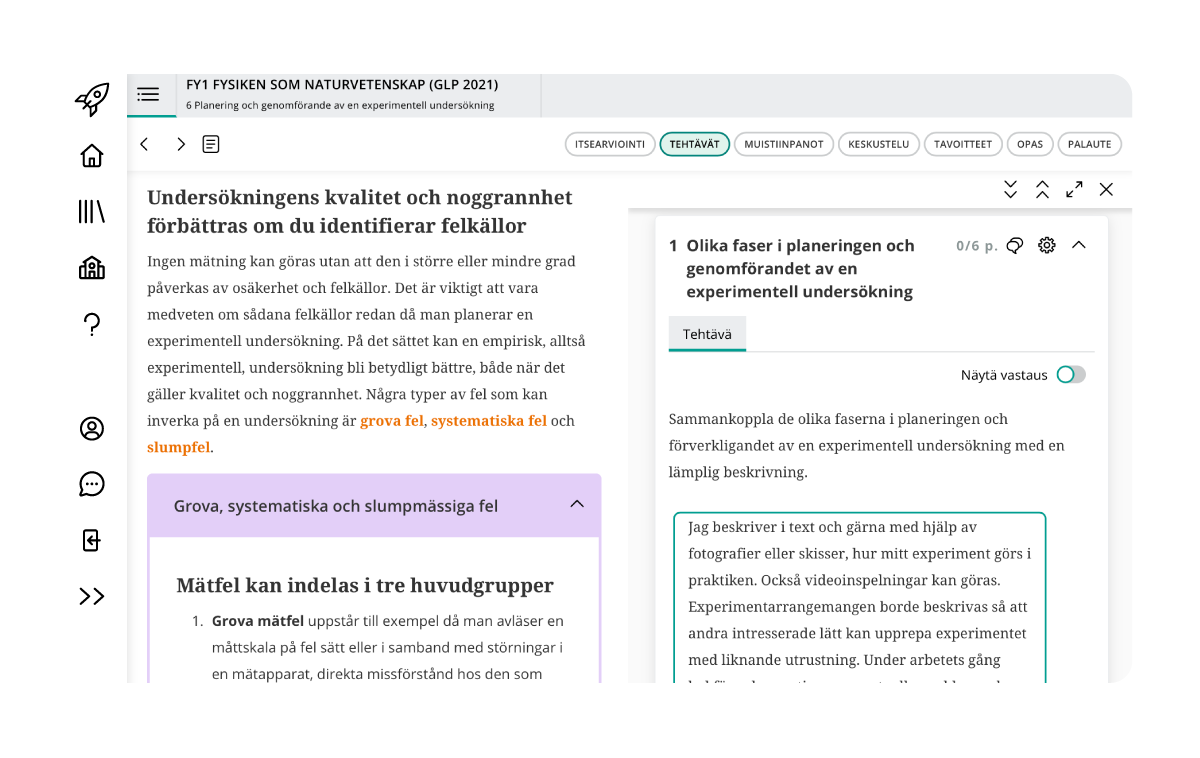Expand all tasks with double chevron down
This screenshot has width=1200, height=758.
(x=1010, y=189)
